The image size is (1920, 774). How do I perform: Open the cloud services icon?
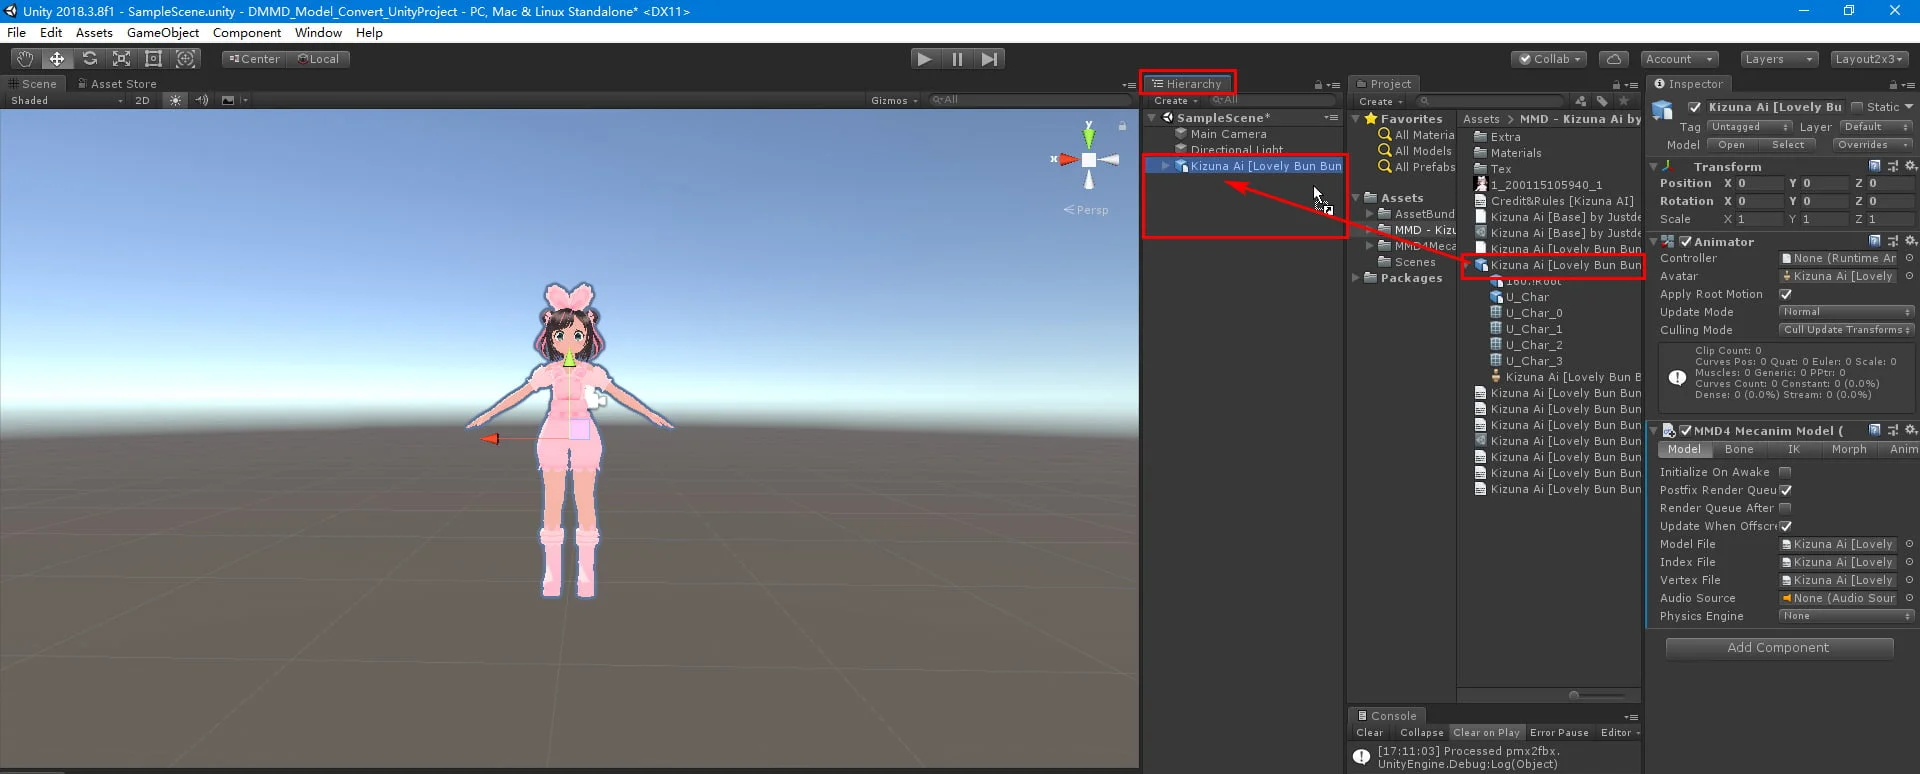[1613, 59]
